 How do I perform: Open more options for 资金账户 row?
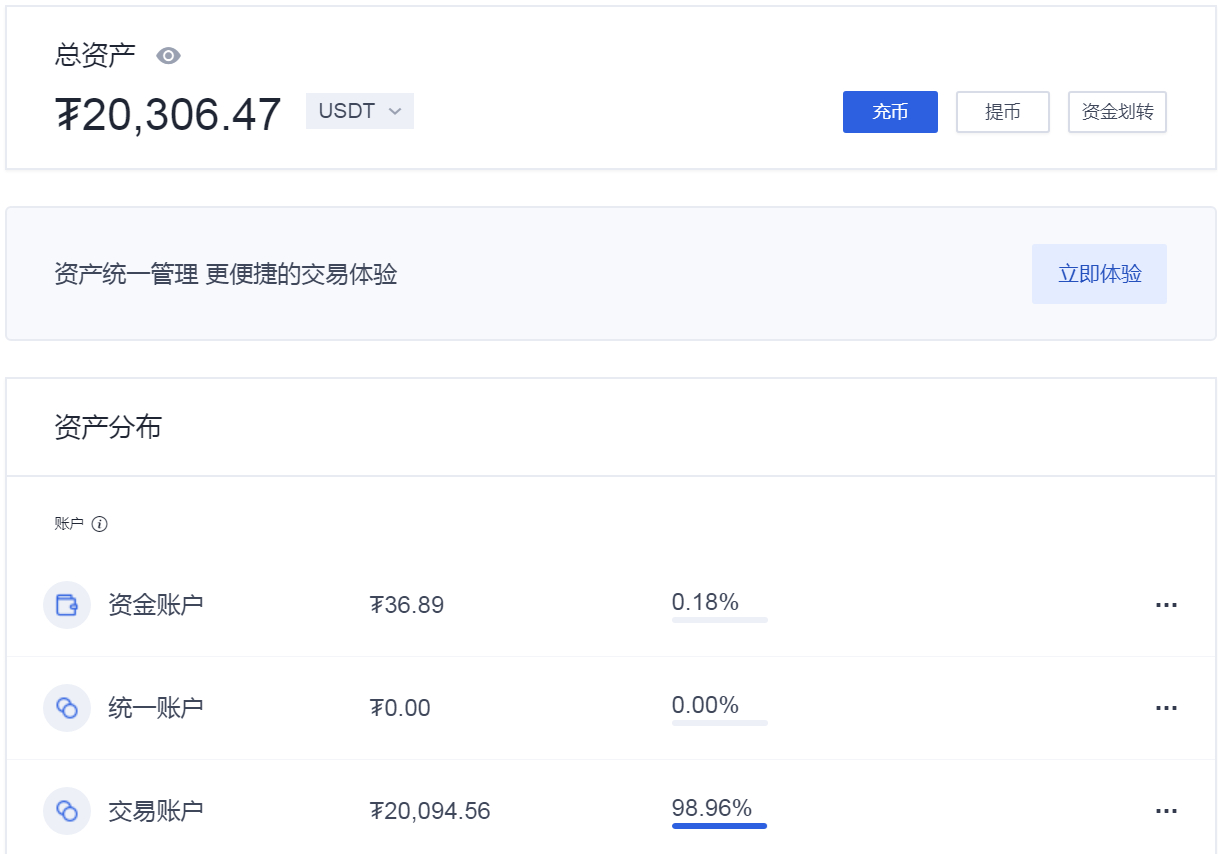coord(1166,605)
